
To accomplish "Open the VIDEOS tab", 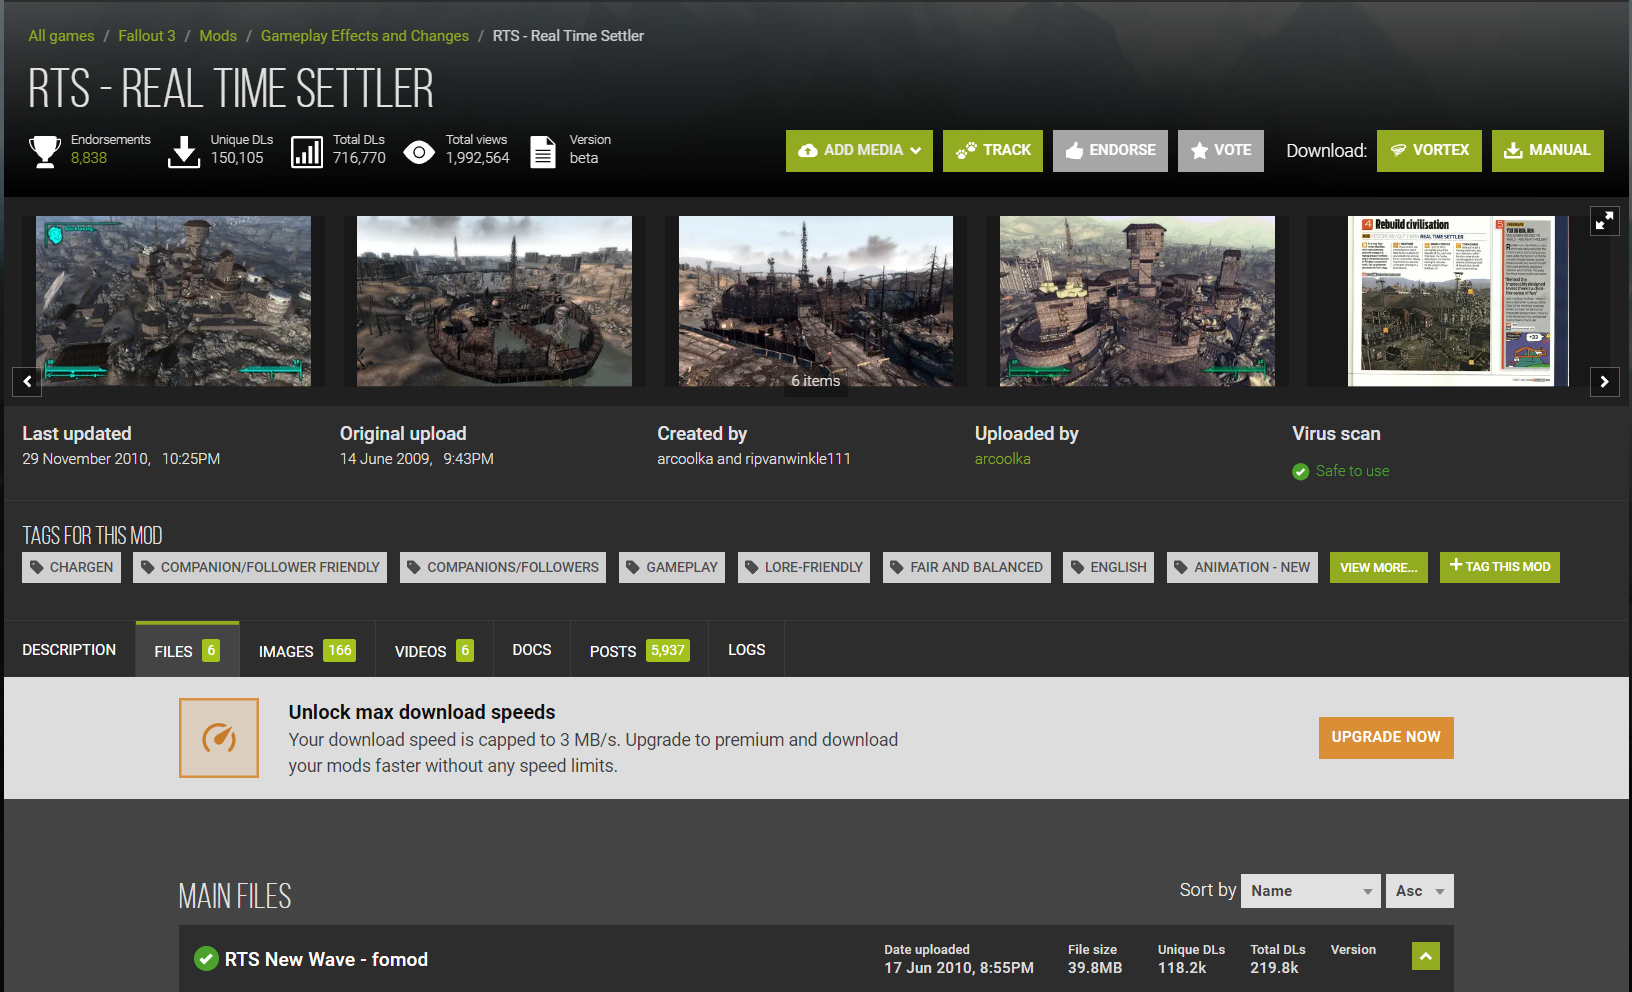I will coord(434,650).
